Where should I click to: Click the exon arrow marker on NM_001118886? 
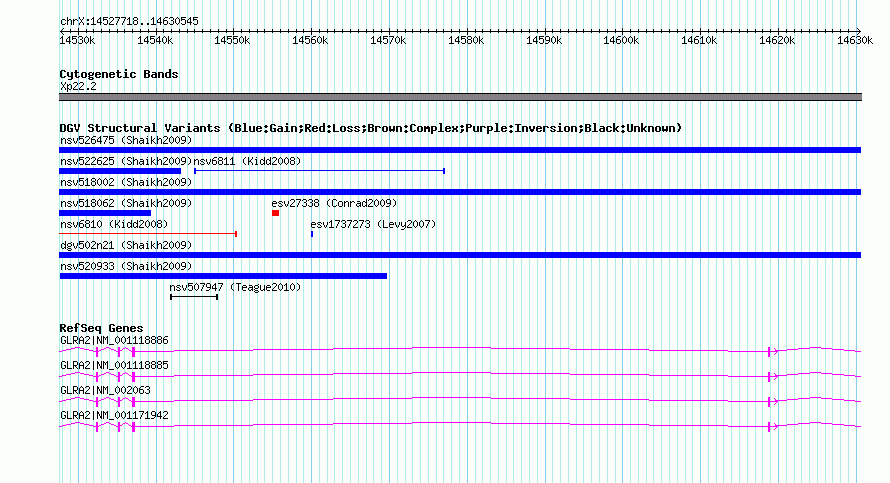coord(773,352)
